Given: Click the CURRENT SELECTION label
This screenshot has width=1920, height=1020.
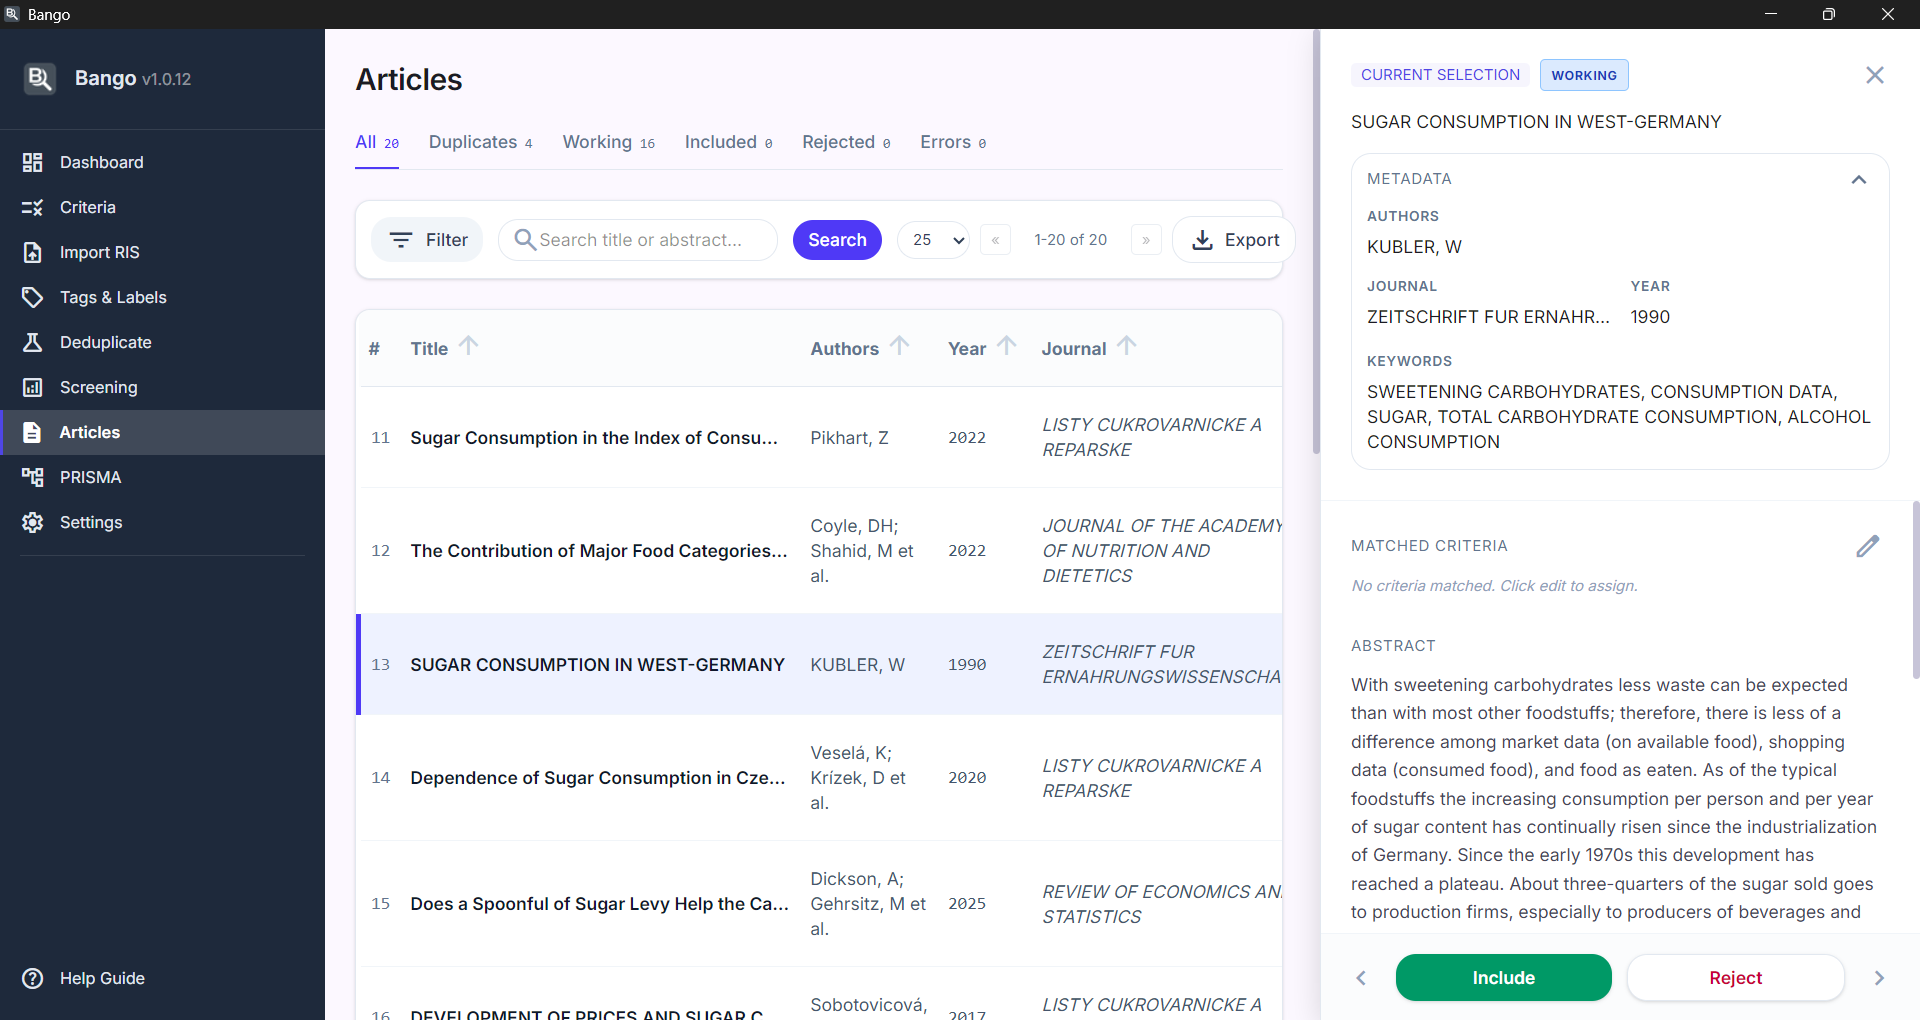Looking at the screenshot, I should click(1440, 75).
